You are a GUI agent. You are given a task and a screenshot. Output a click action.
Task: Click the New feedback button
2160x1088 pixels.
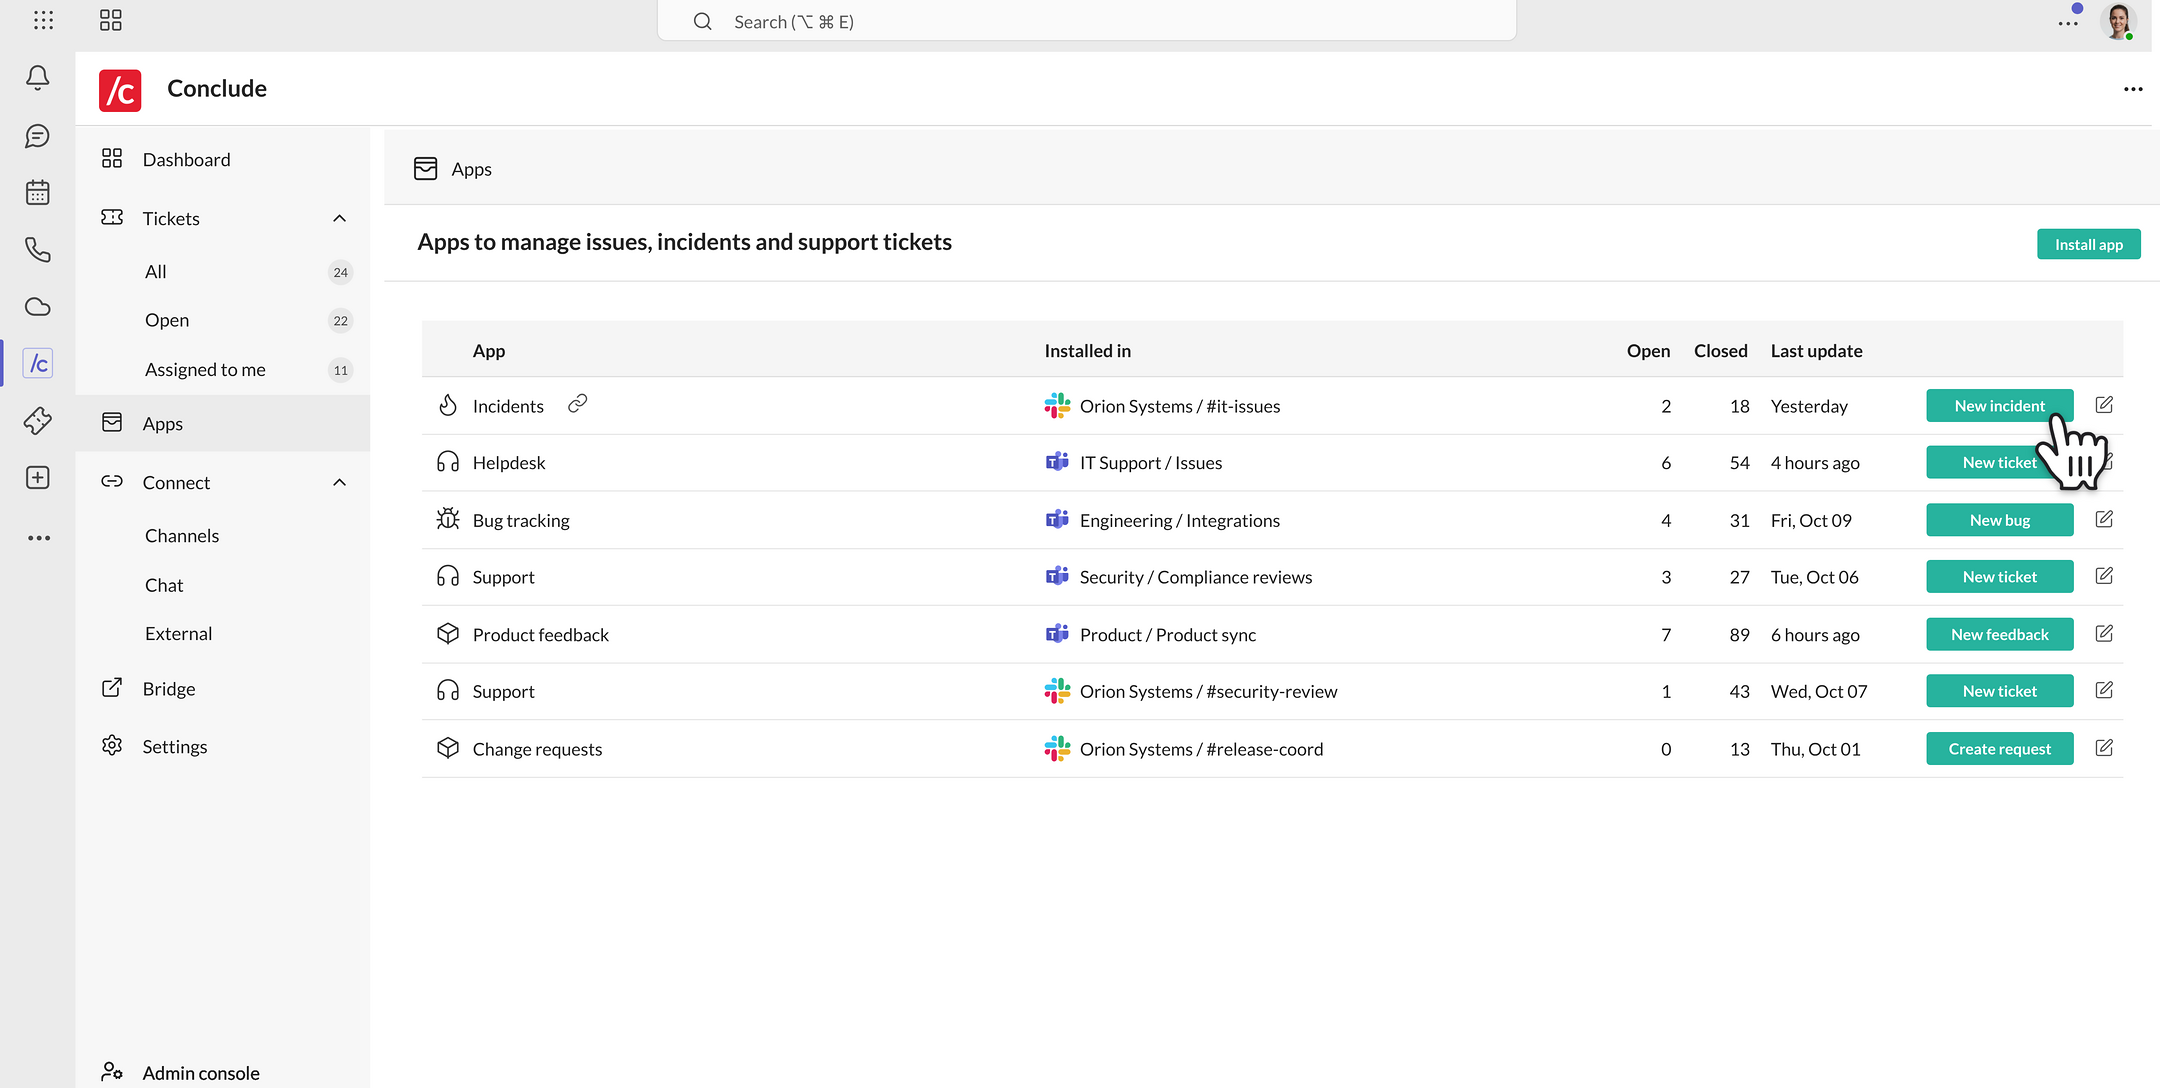tap(1999, 635)
